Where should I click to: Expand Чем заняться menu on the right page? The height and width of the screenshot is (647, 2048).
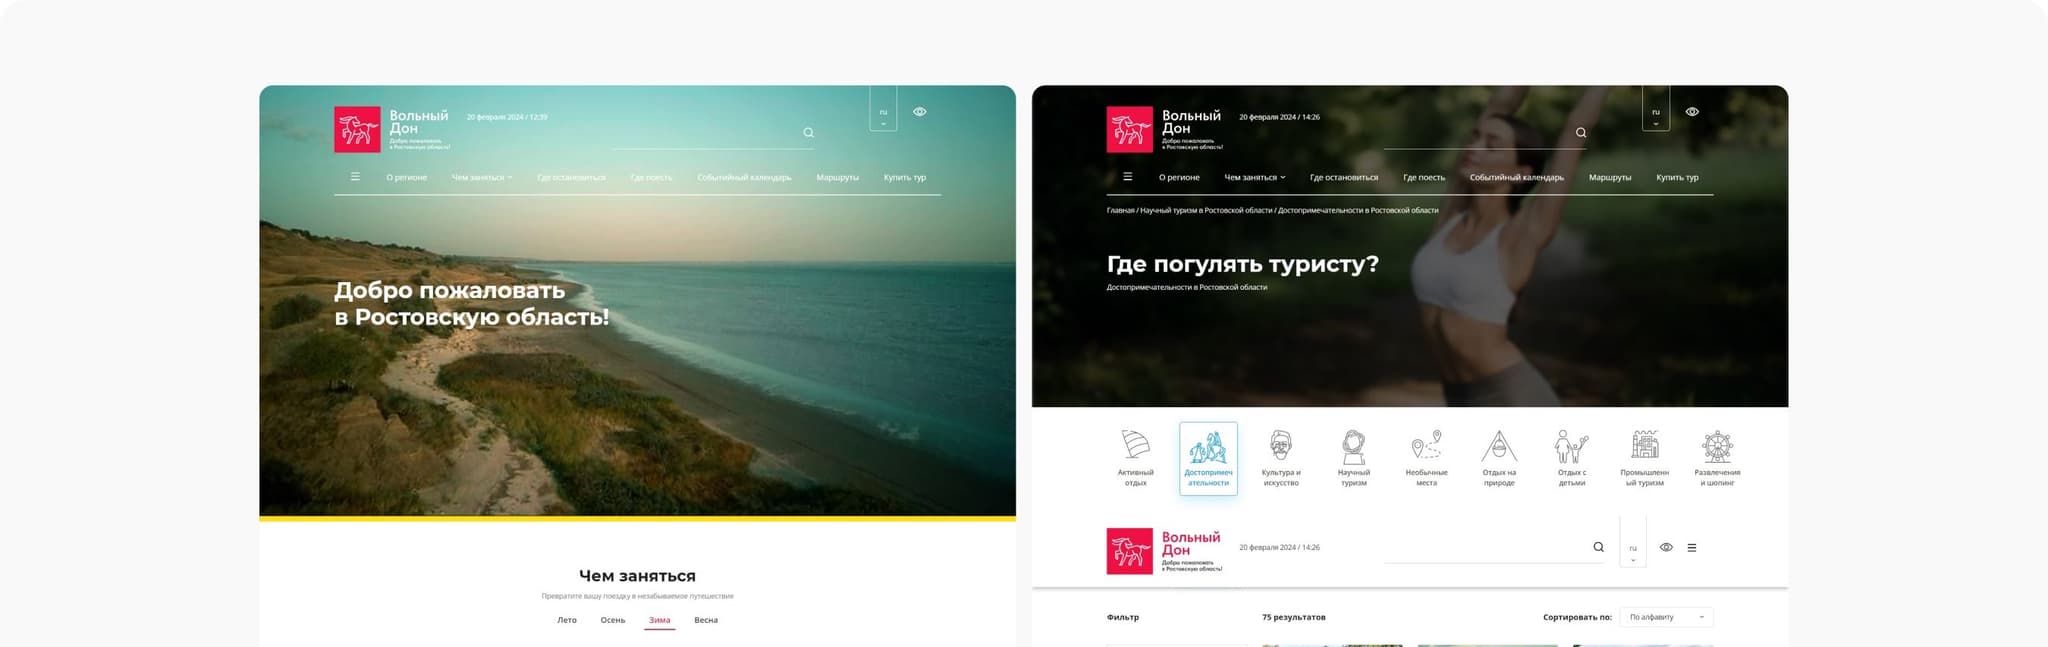[1254, 178]
